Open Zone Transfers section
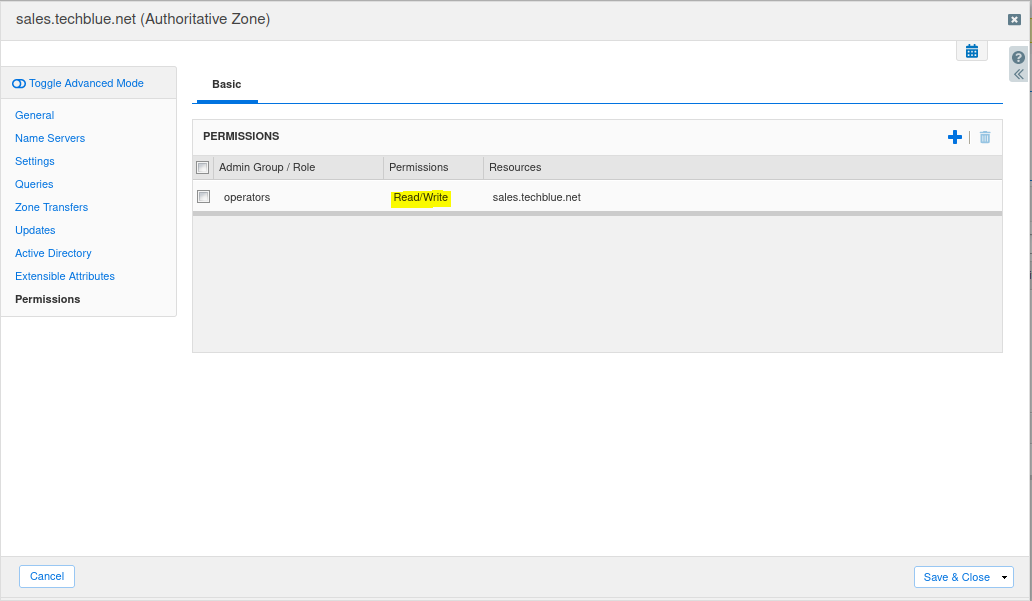The height and width of the screenshot is (601, 1032). (51, 207)
